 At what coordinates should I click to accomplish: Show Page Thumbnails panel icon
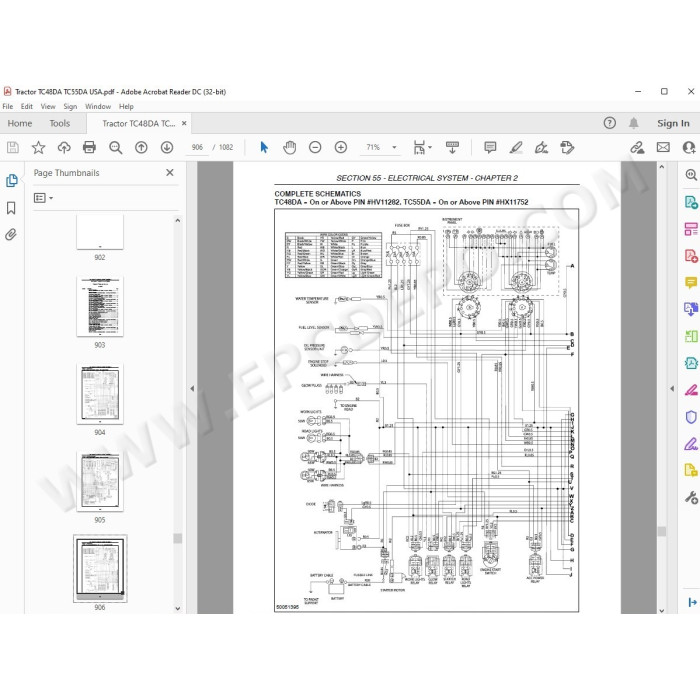pos(12,180)
